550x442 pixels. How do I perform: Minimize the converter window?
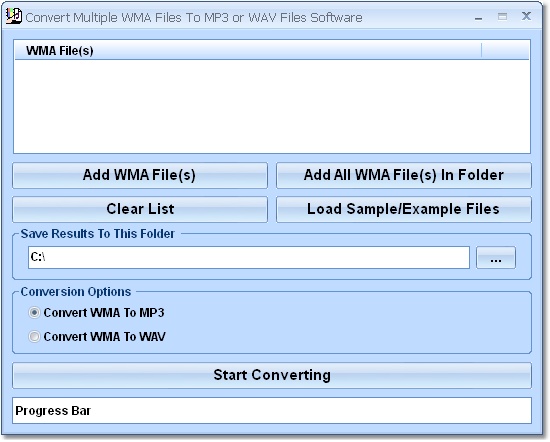click(x=478, y=17)
